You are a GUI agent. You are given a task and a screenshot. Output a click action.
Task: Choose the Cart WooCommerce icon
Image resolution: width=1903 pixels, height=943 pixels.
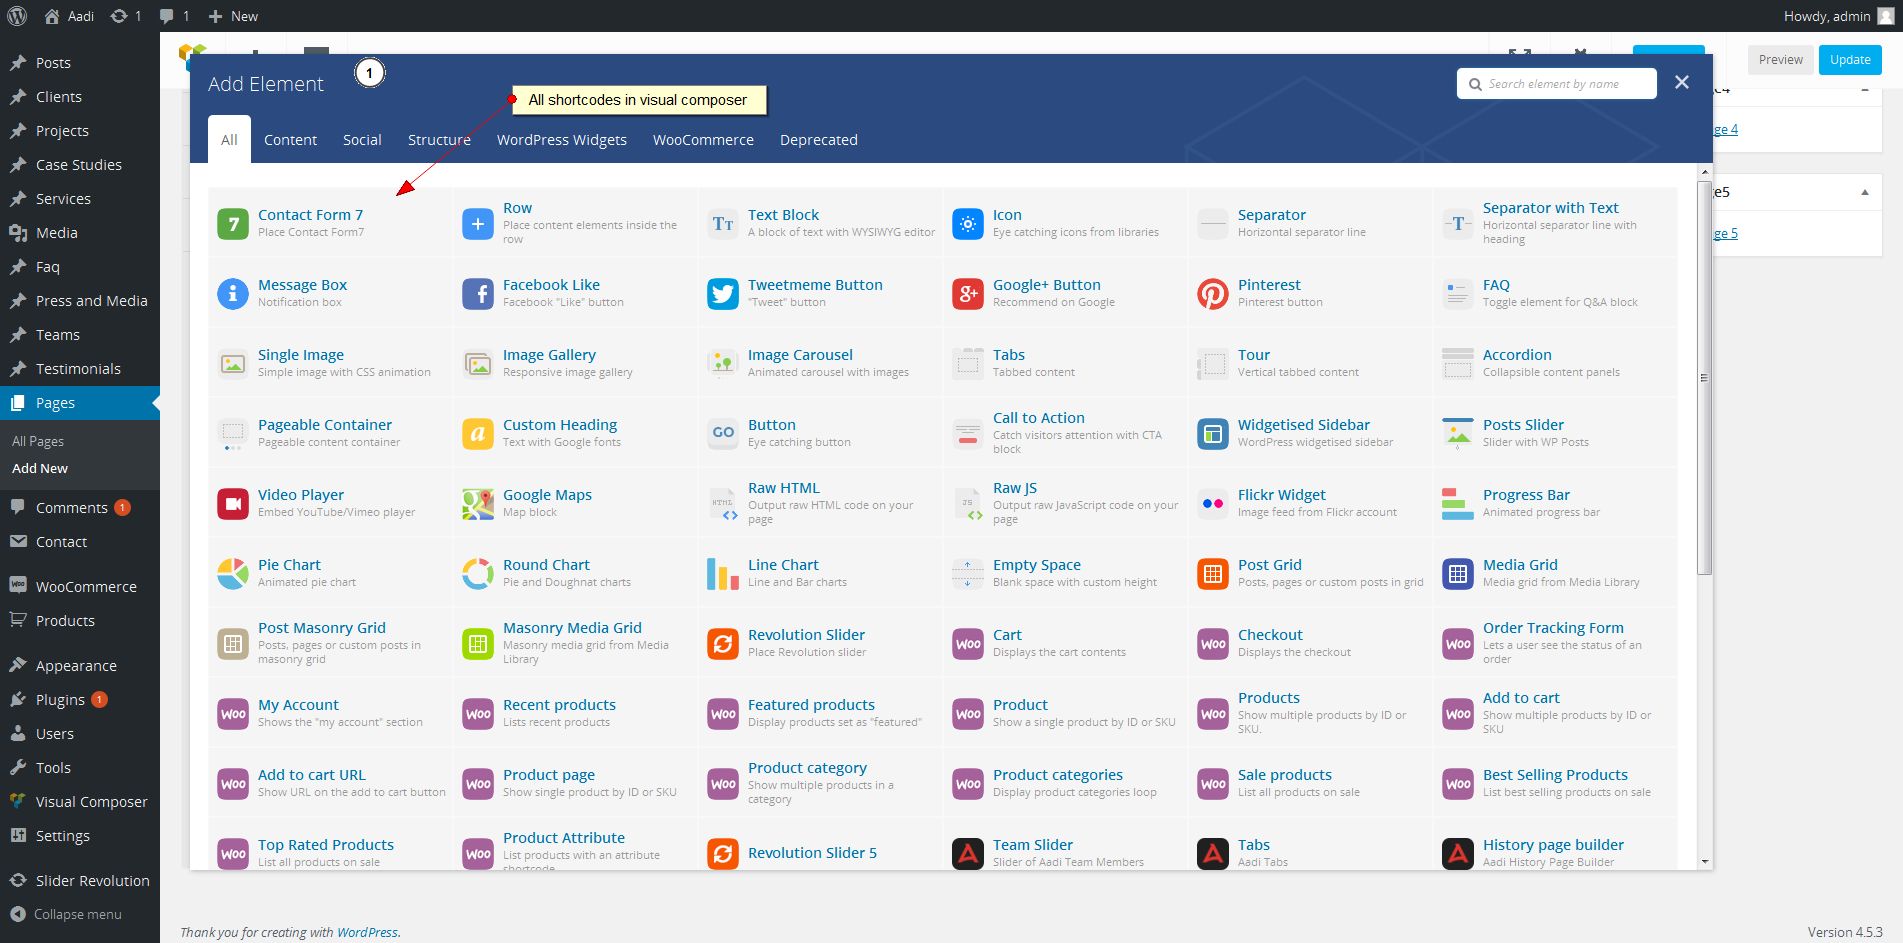click(968, 643)
